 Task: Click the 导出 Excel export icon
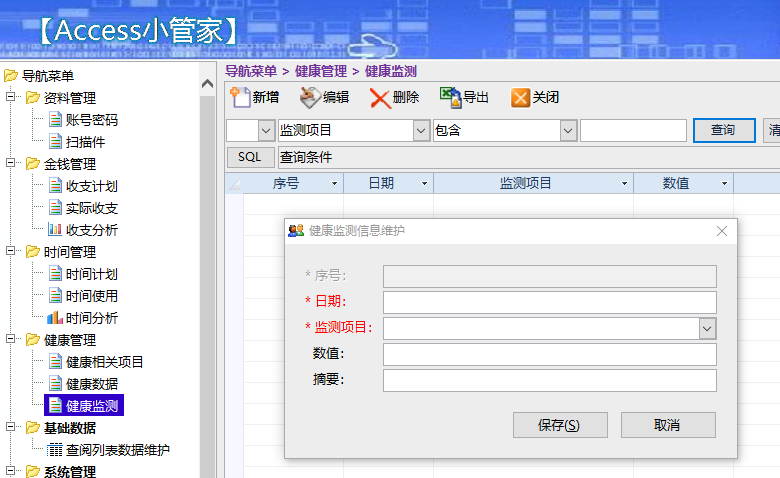pyautogui.click(x=451, y=97)
